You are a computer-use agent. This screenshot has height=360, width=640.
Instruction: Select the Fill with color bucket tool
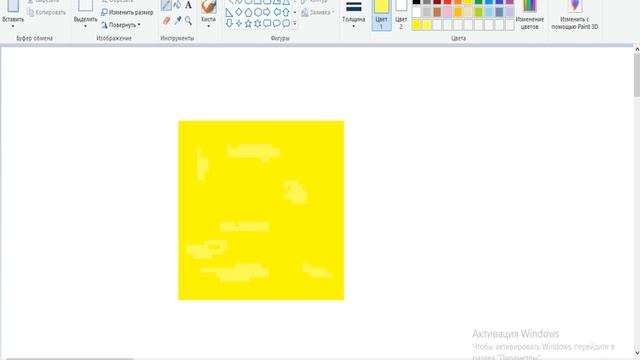coord(177,5)
